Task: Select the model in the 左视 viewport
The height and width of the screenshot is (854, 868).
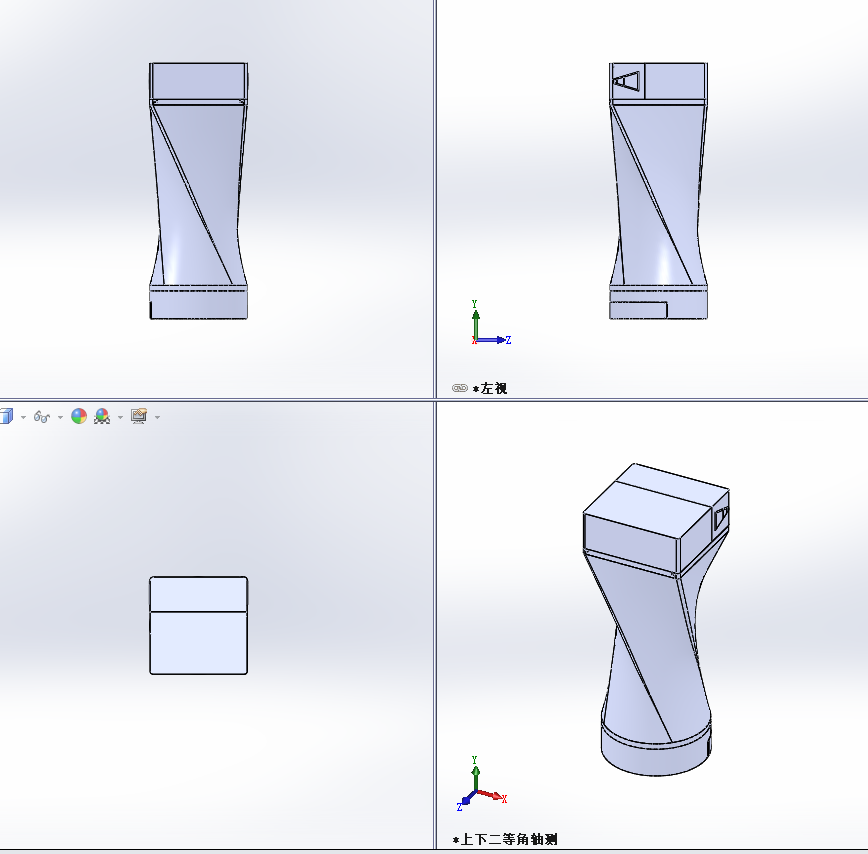Action: (x=658, y=191)
